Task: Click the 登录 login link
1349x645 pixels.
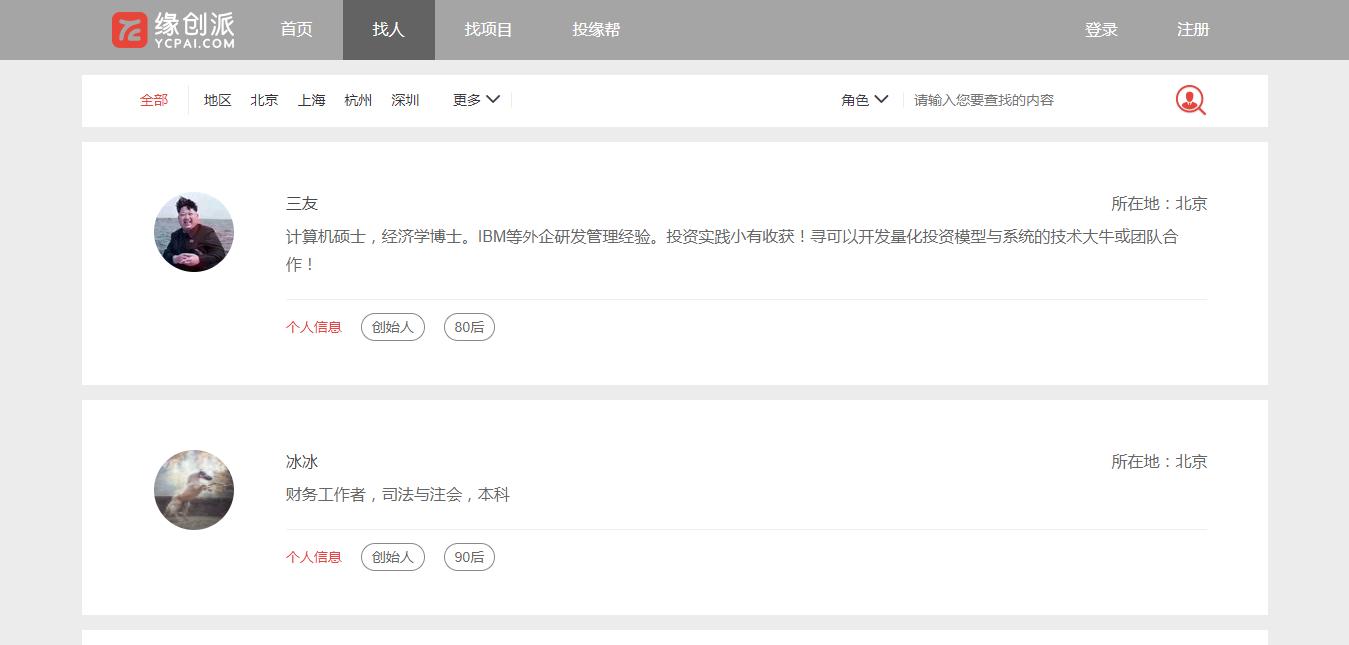Action: 1101,29
